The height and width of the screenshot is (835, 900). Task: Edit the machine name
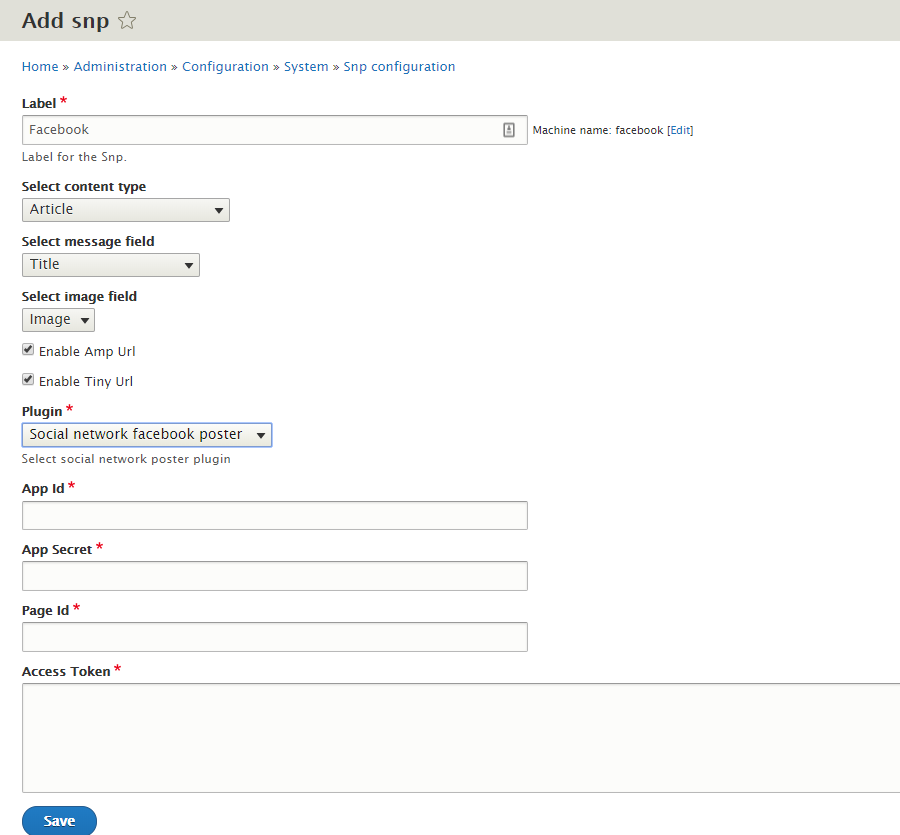click(x=680, y=130)
